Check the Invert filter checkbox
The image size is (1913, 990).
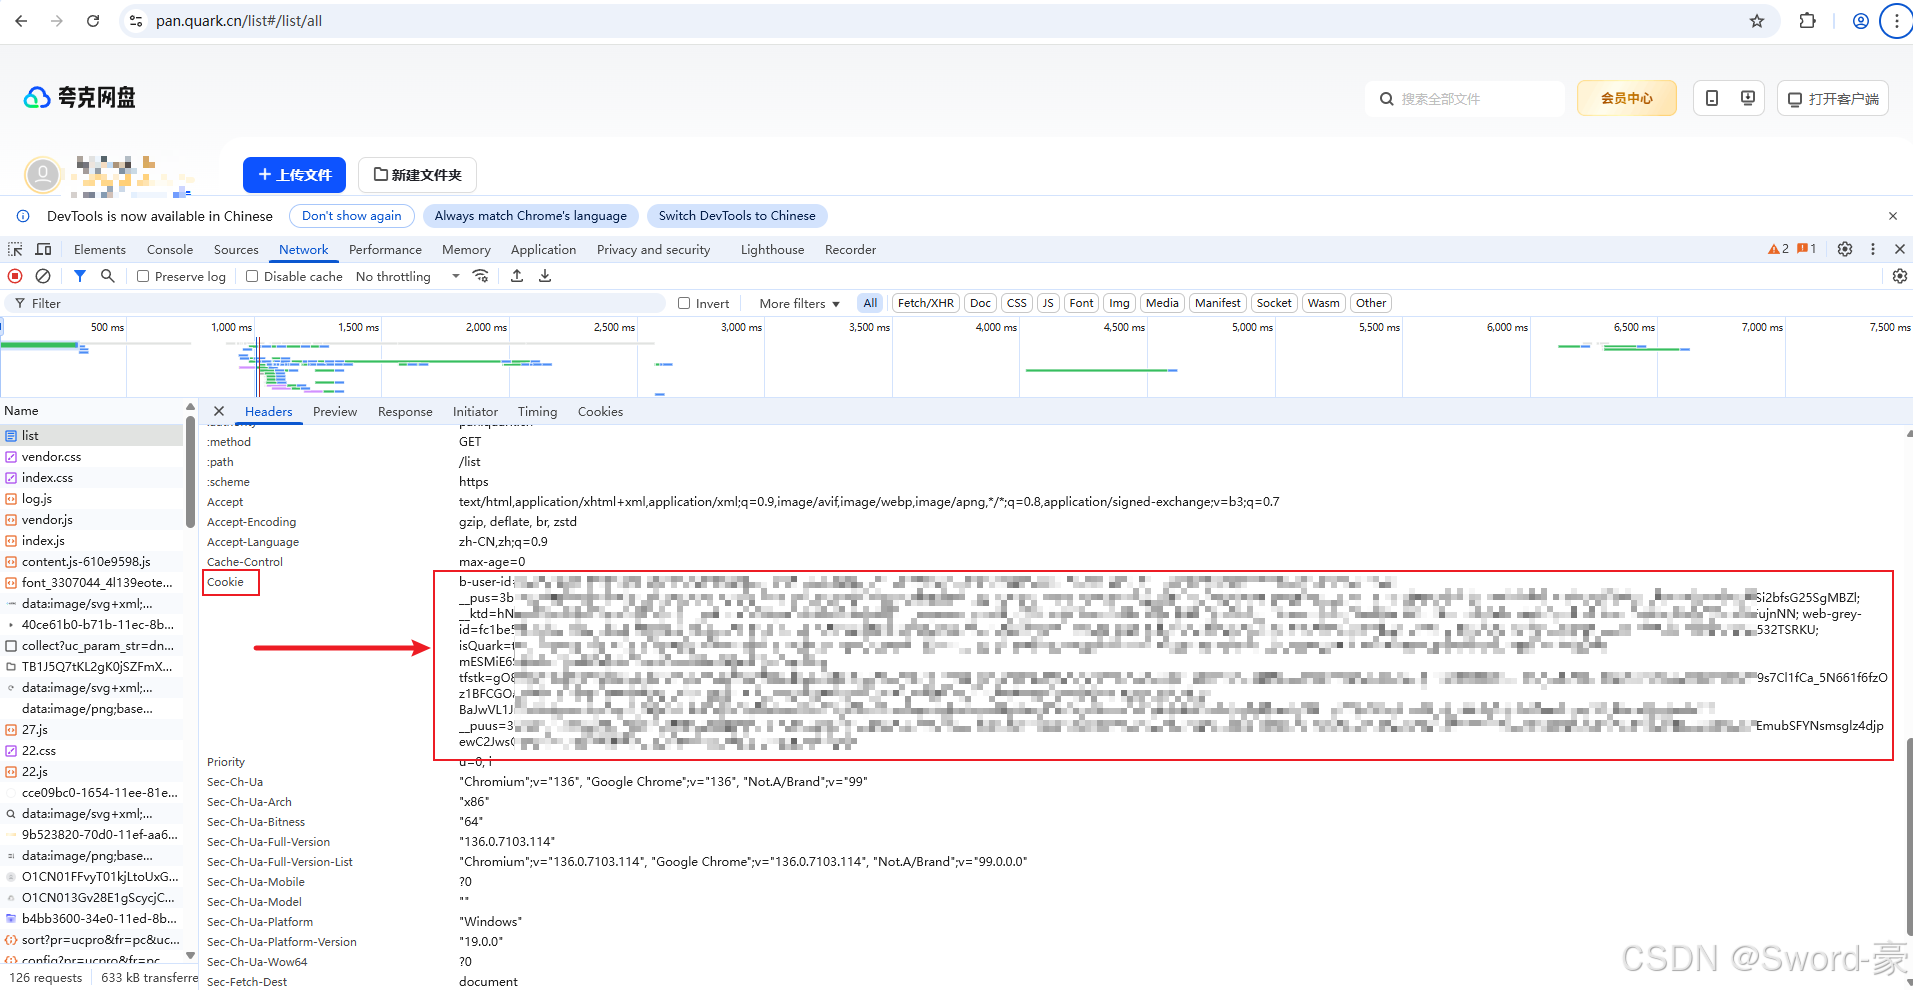click(x=684, y=303)
